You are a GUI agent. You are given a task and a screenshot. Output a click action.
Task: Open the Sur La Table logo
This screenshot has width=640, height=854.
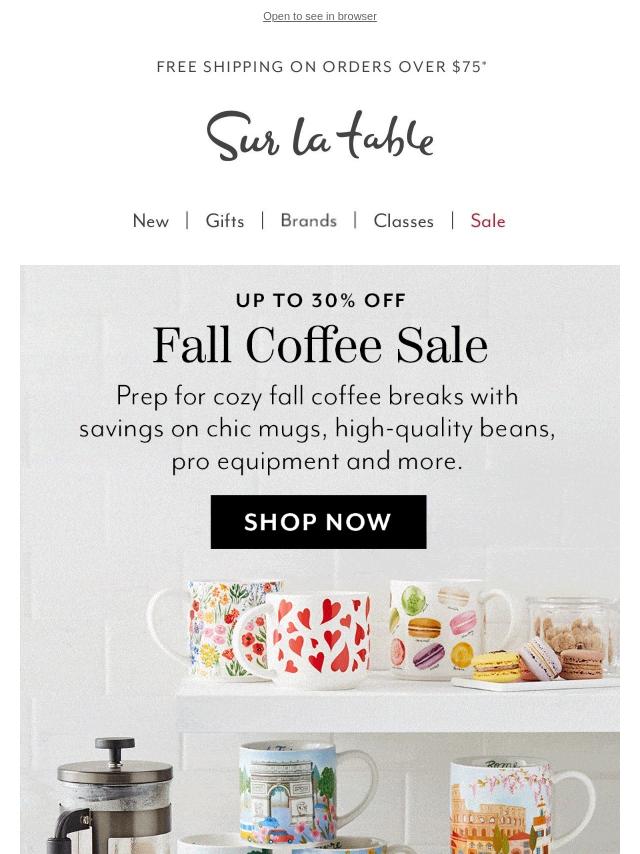320,137
